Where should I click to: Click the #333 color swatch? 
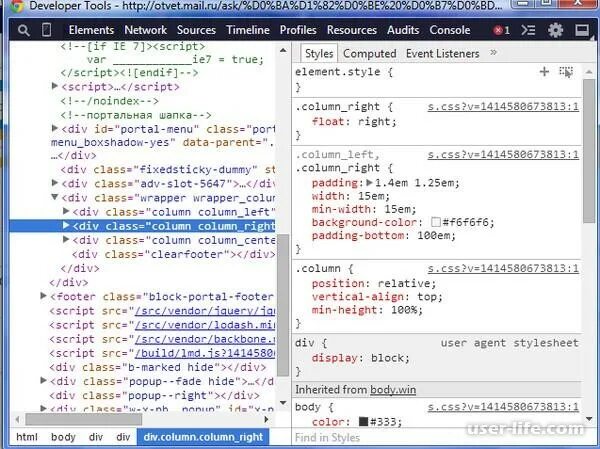pyautogui.click(x=363, y=422)
